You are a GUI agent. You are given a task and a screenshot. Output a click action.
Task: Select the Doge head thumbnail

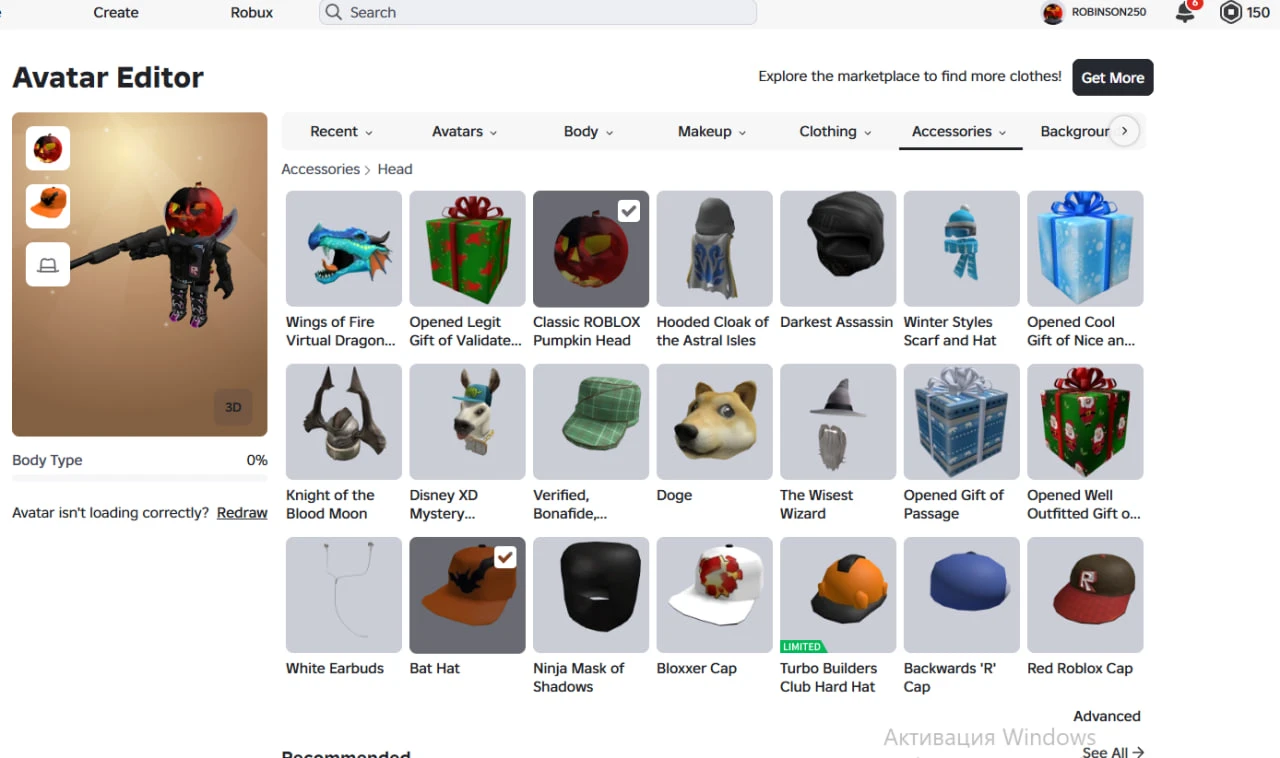(x=714, y=422)
